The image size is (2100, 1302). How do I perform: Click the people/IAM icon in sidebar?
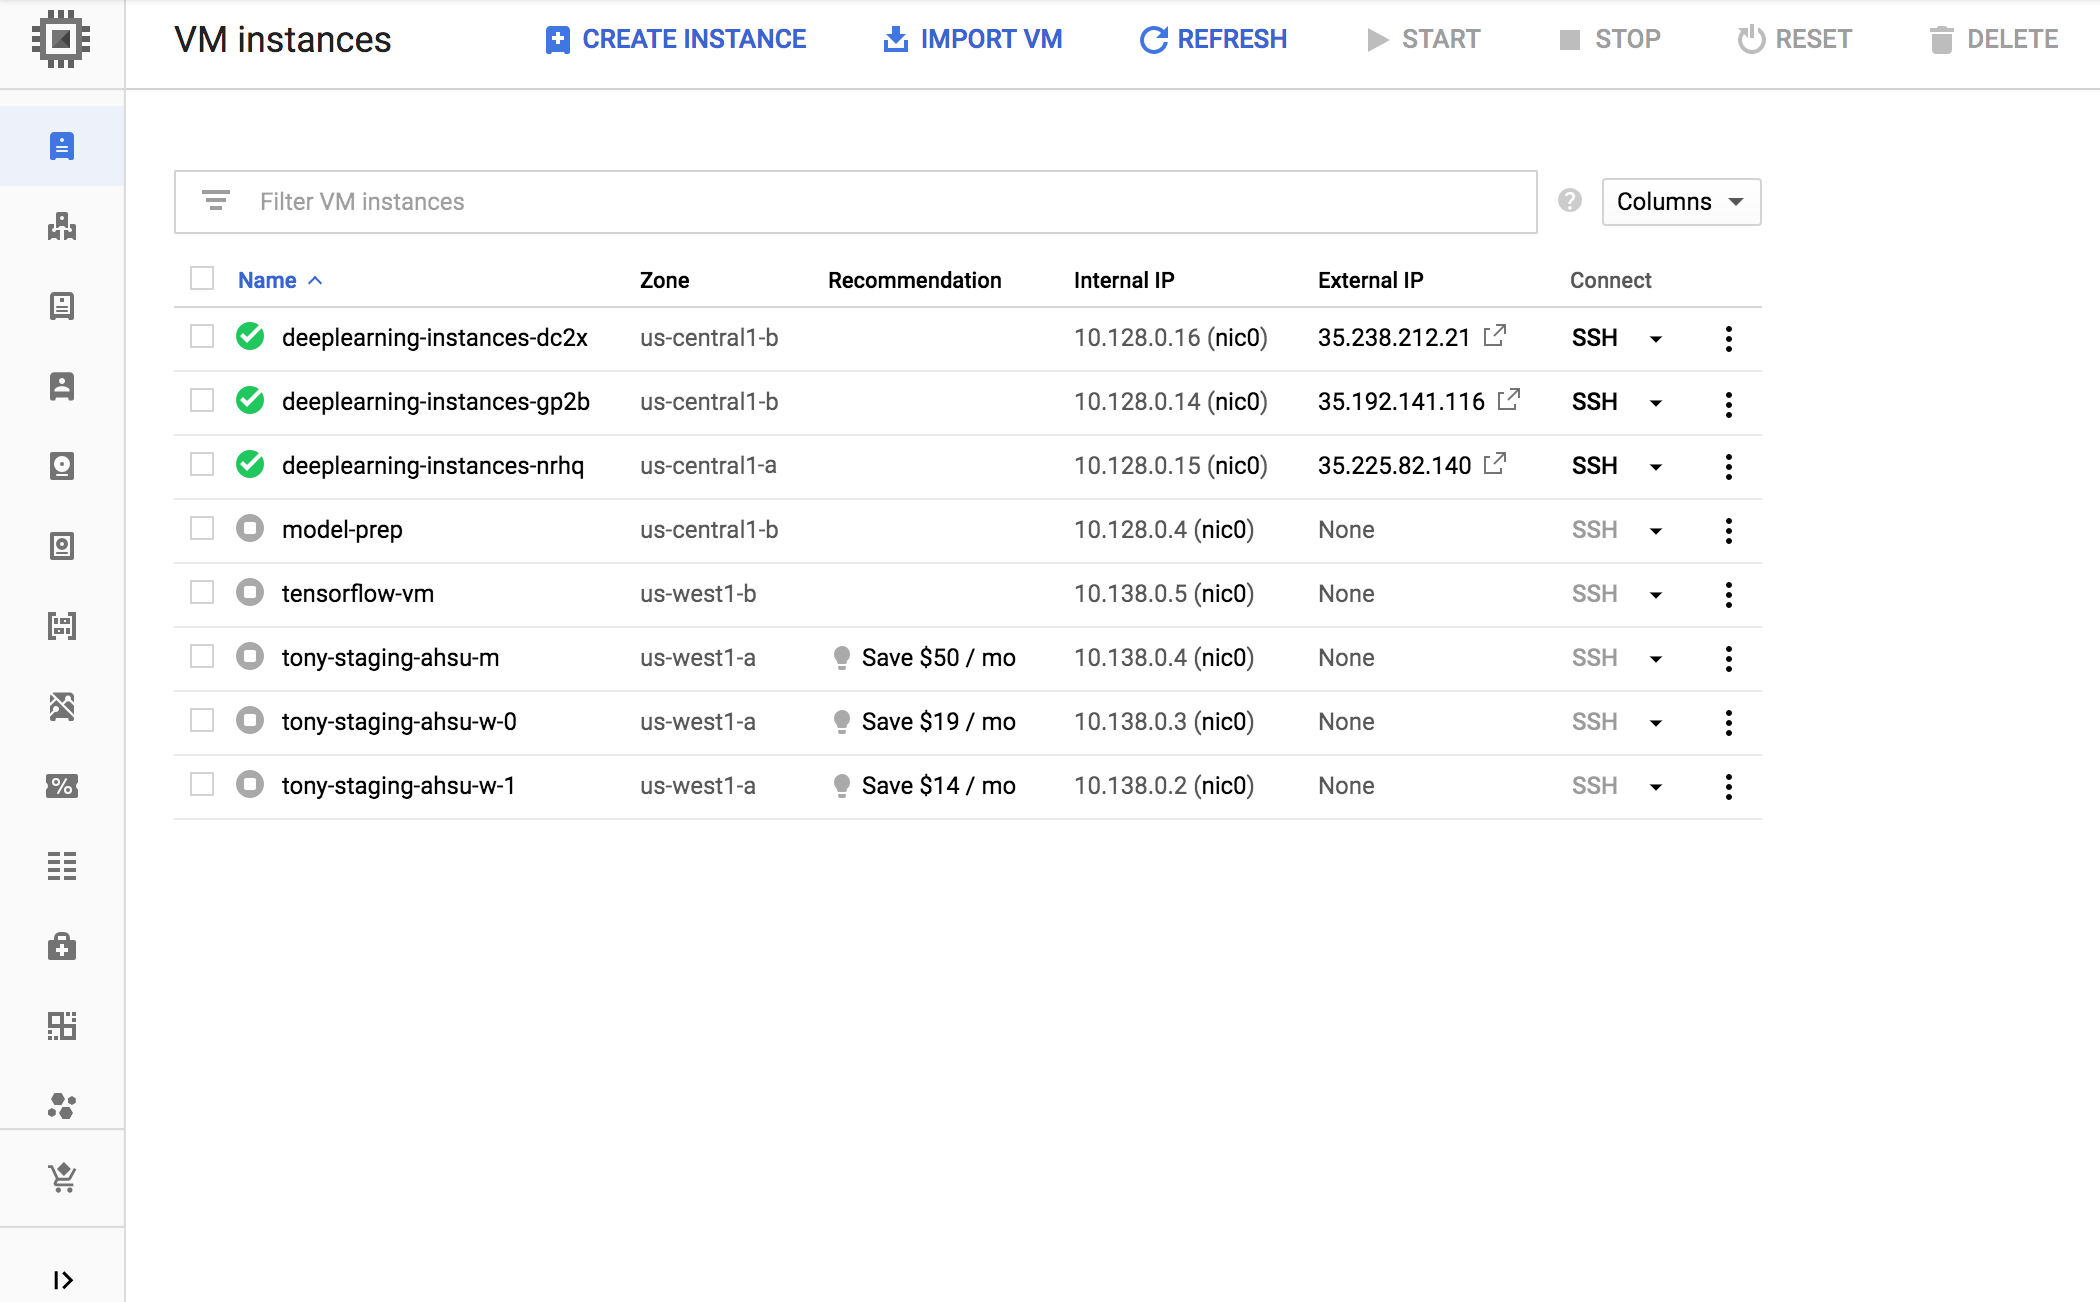click(60, 387)
